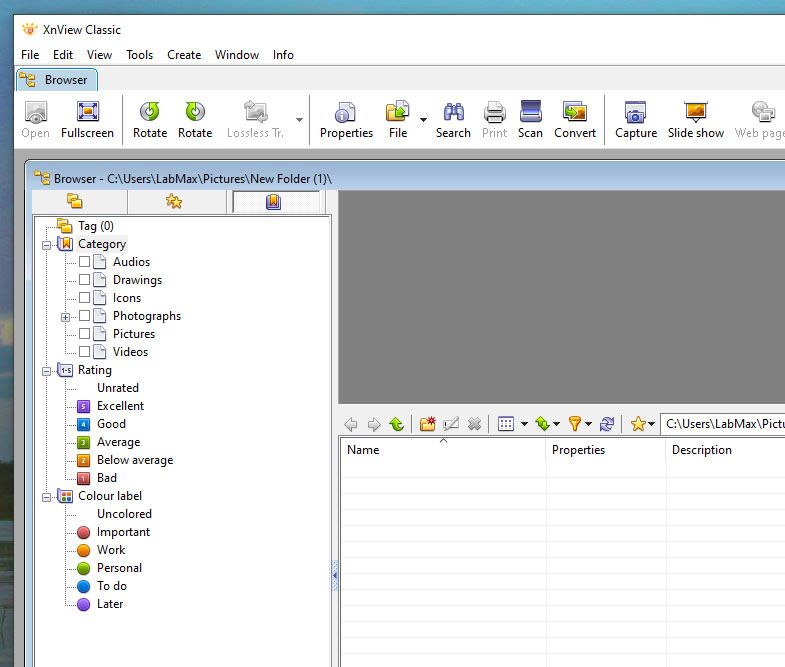Open the favorites star dropdown arrow
The image size is (785, 667).
pyautogui.click(x=651, y=424)
